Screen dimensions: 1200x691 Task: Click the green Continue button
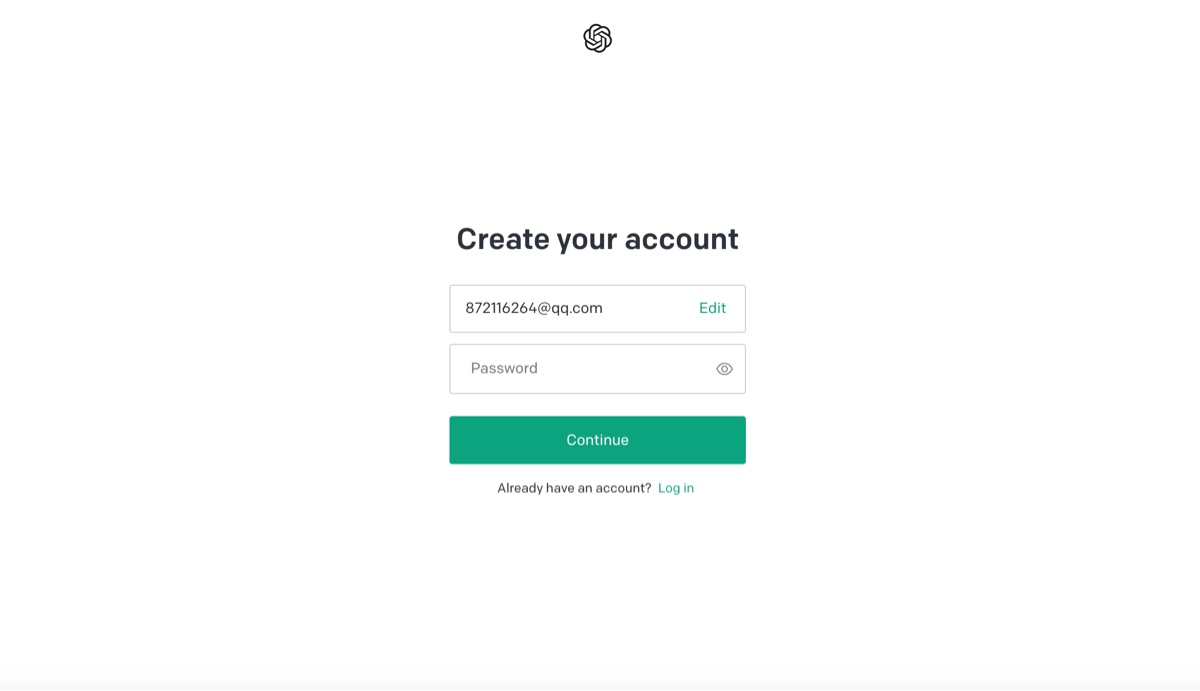click(x=597, y=440)
